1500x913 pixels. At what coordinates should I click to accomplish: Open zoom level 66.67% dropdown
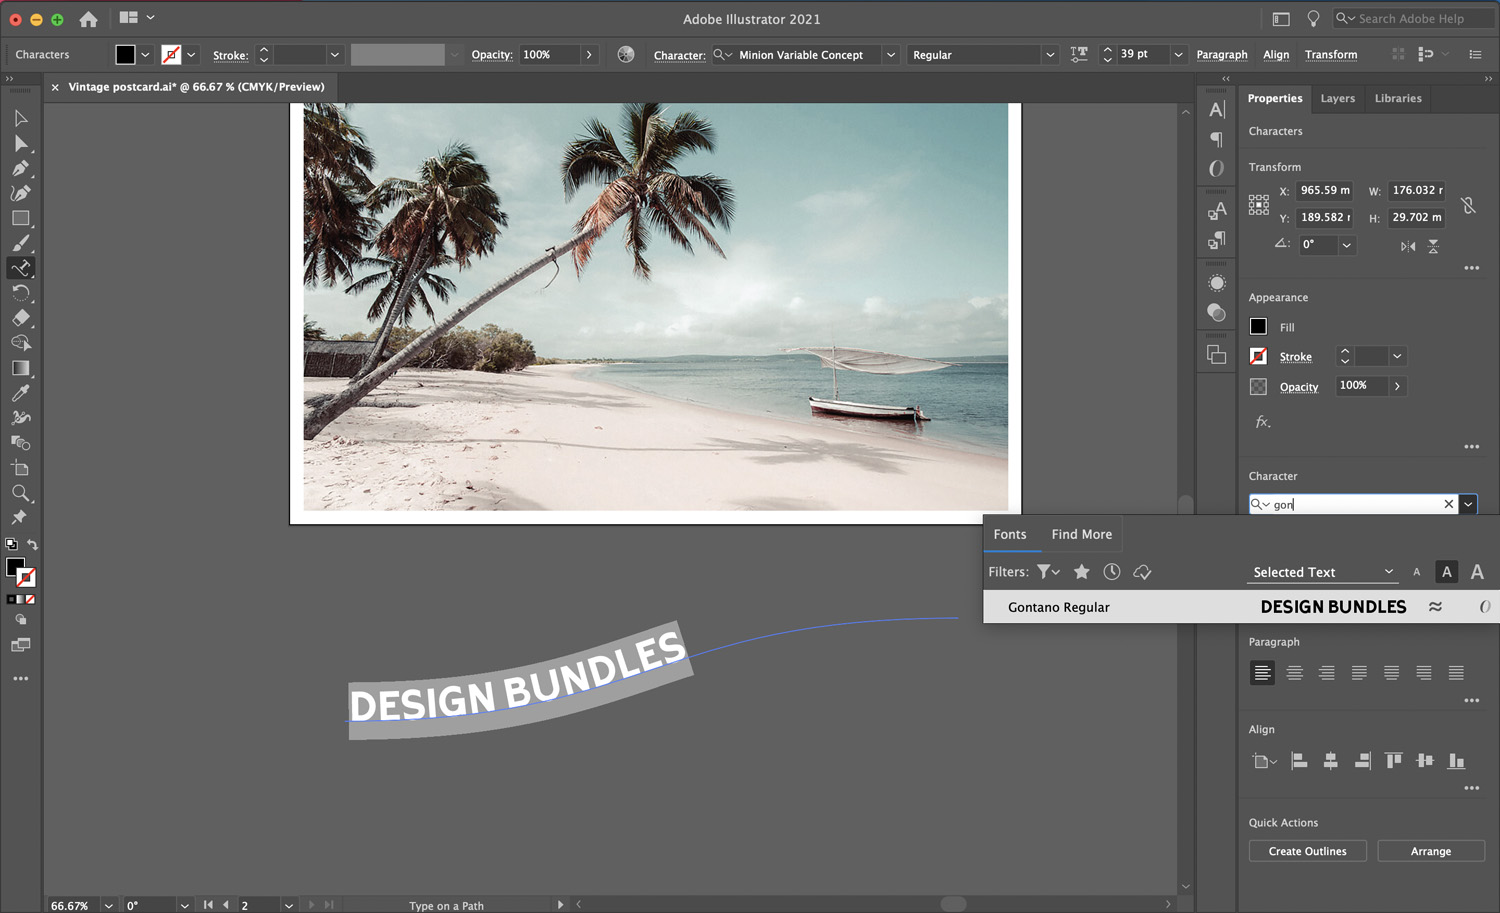pos(108,905)
